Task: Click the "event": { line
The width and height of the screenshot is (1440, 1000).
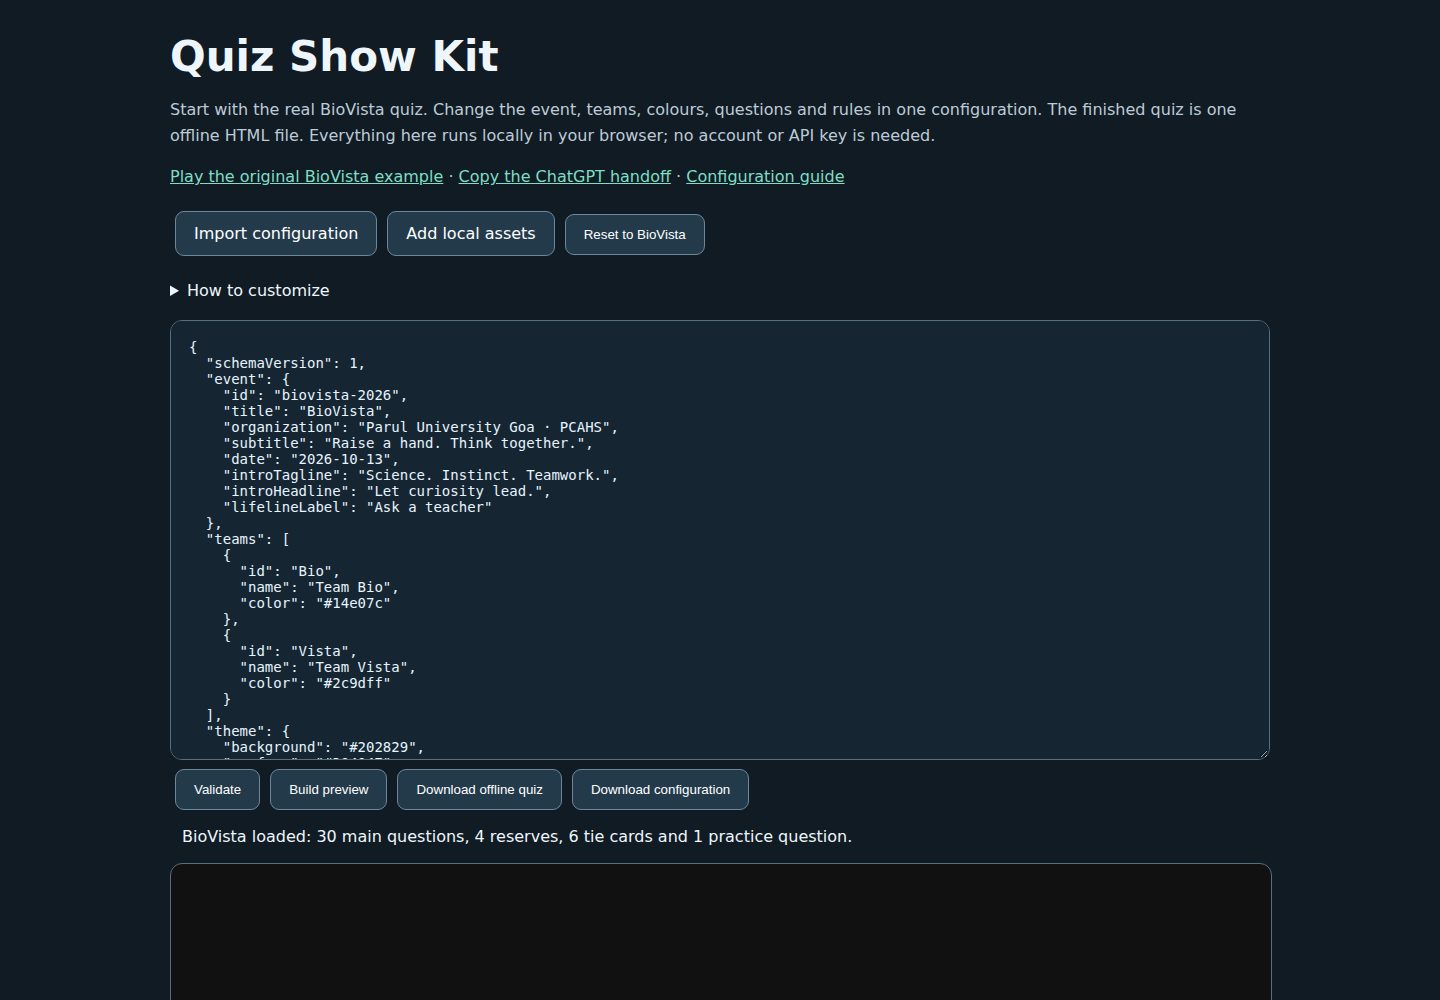Action: [x=248, y=379]
